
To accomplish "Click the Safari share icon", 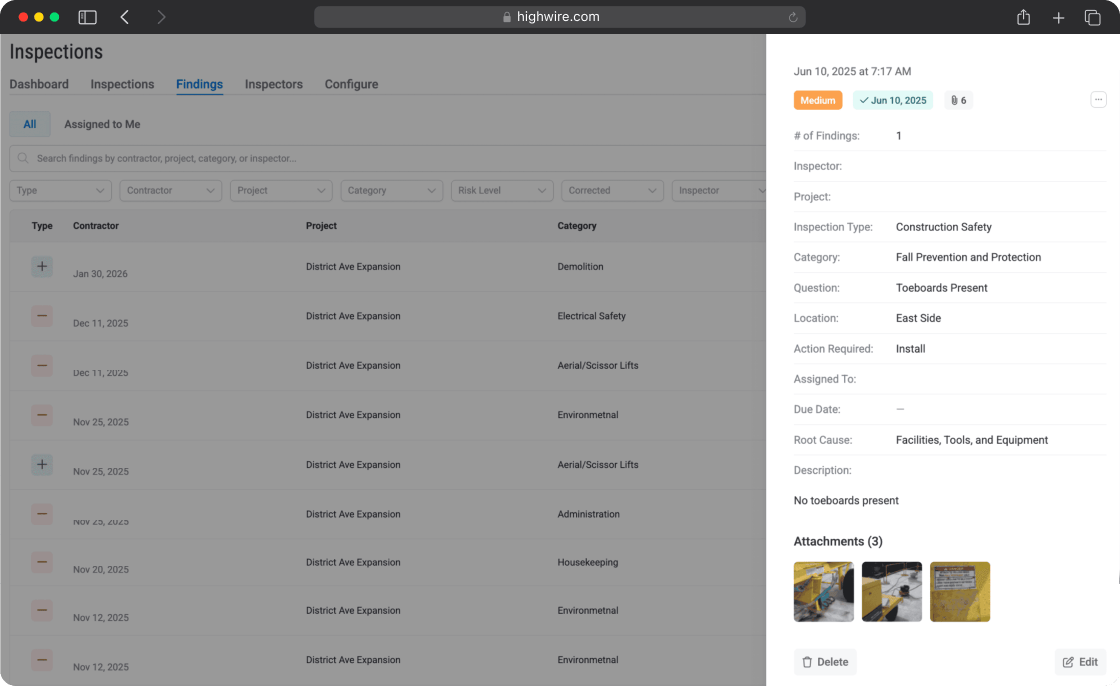I will point(1024,17).
